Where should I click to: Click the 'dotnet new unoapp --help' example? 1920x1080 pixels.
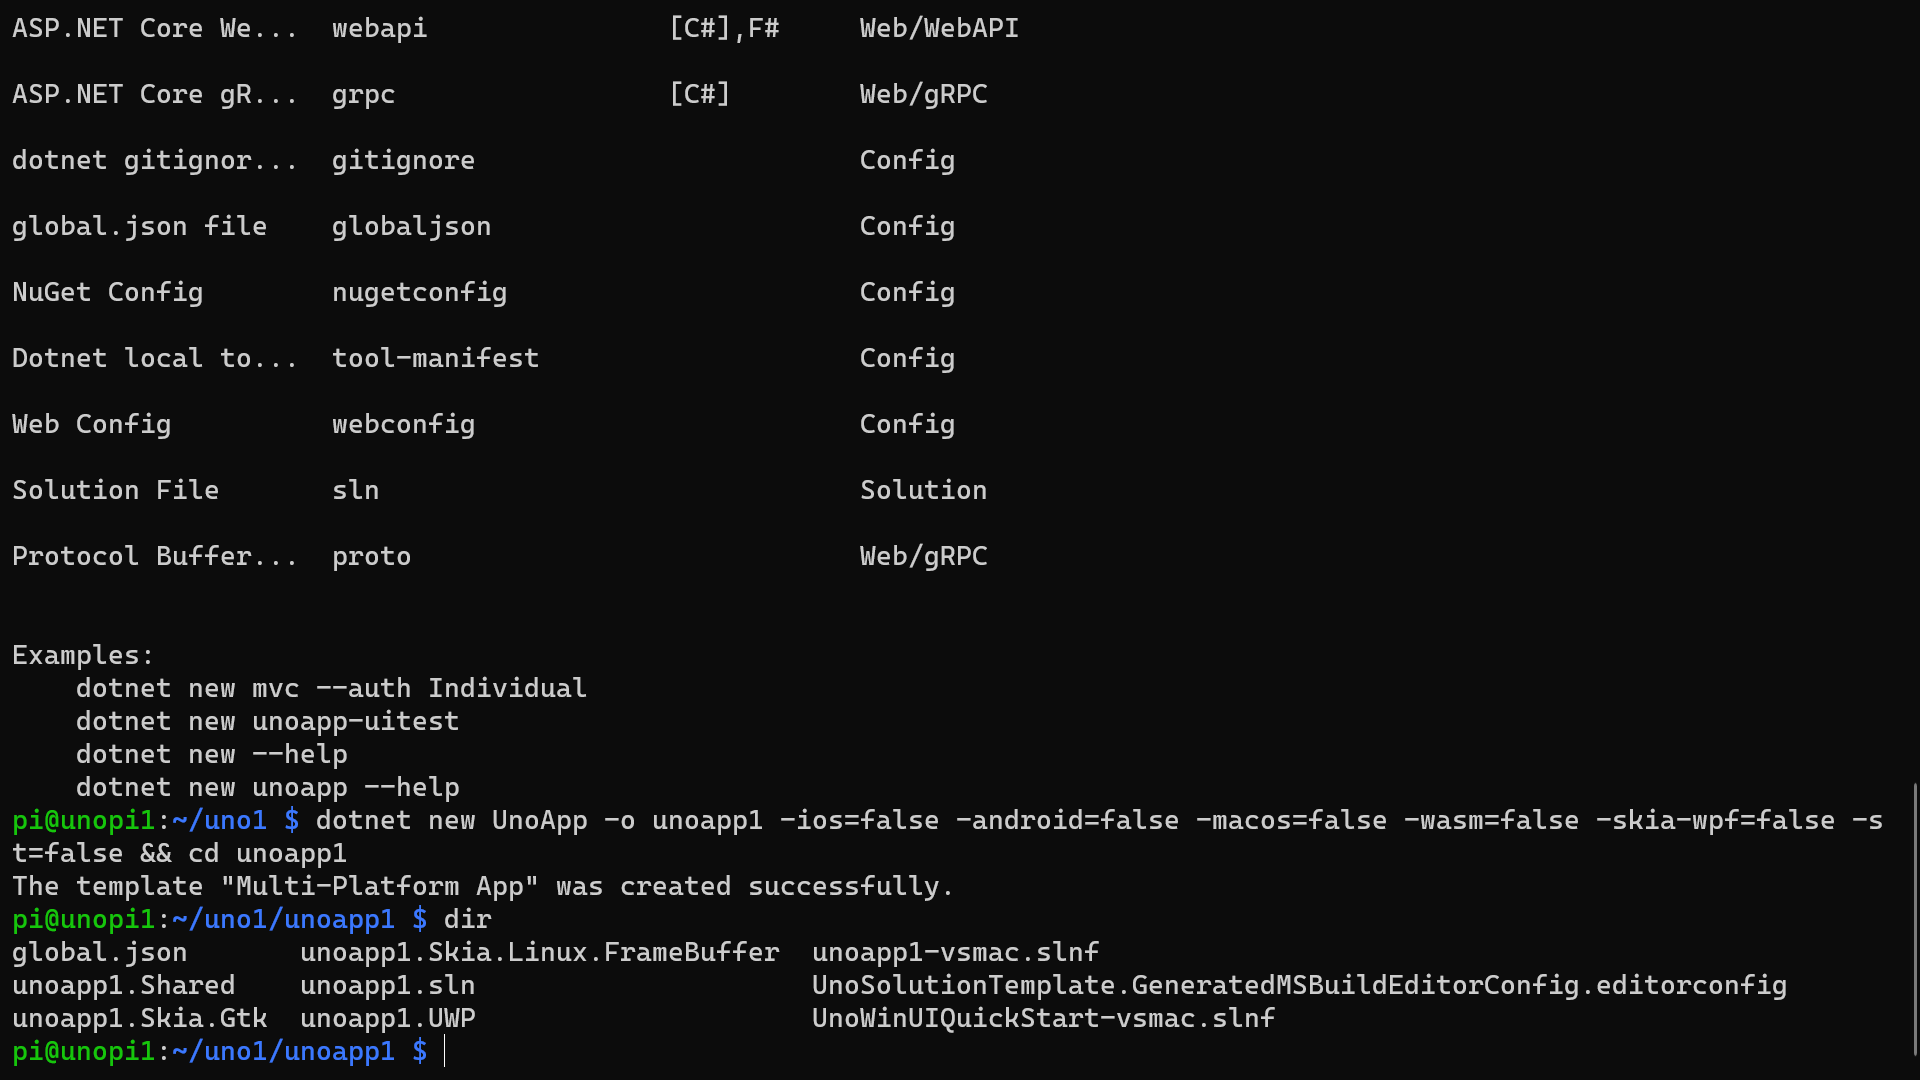[267, 787]
